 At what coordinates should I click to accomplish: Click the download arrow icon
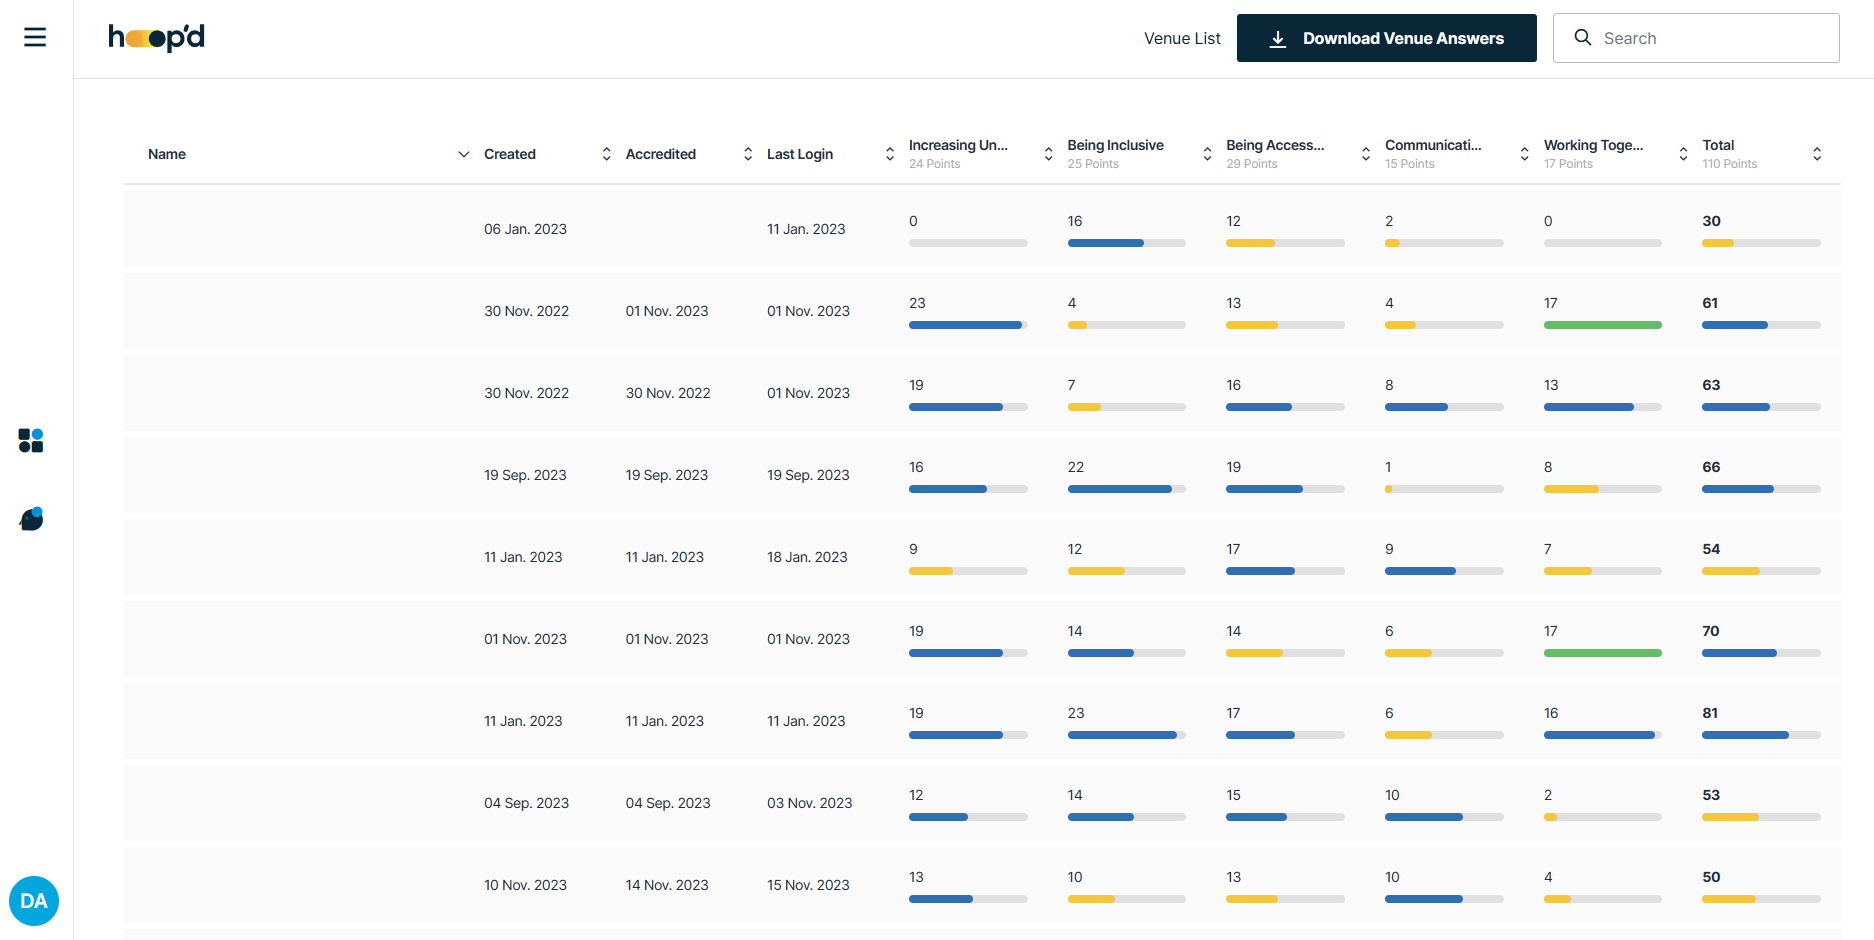1277,39
